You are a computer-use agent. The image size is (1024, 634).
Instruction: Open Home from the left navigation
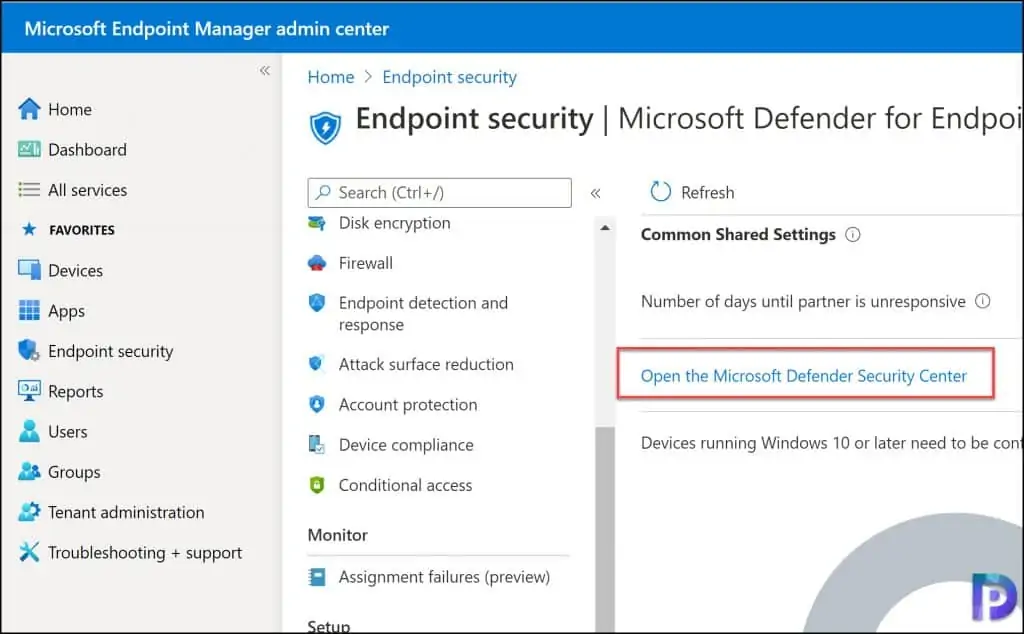pyautogui.click(x=70, y=110)
